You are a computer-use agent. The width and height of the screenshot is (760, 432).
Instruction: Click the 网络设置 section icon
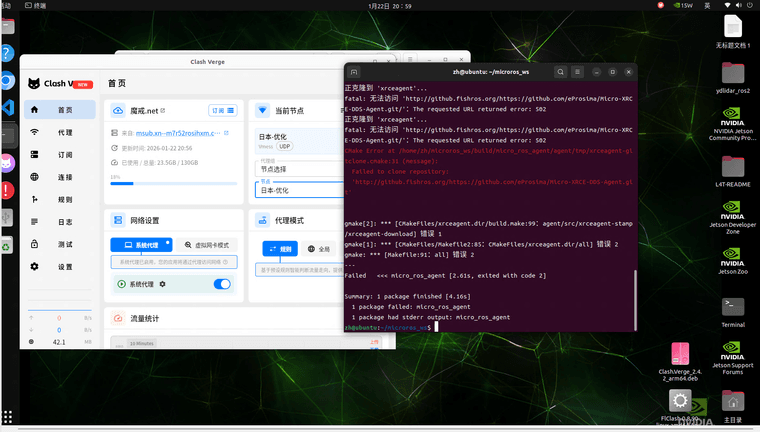pos(118,220)
